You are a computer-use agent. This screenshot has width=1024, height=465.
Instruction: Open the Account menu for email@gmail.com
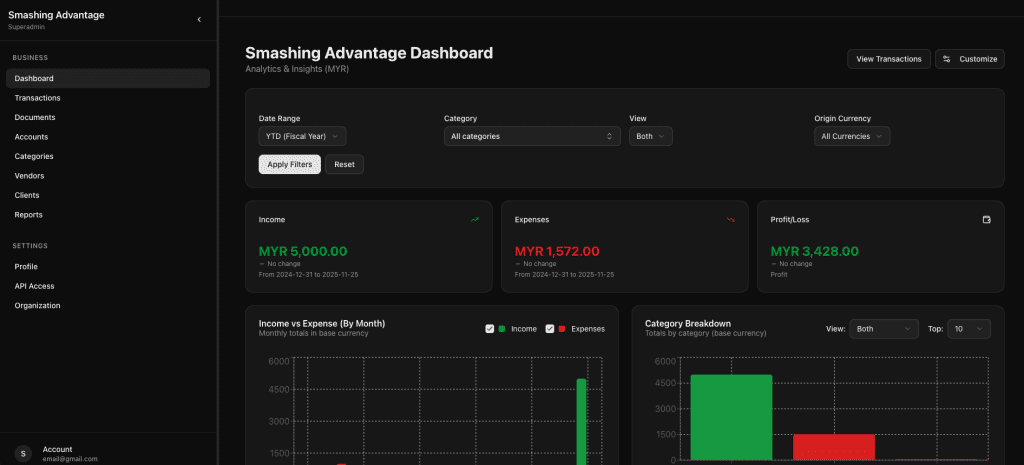108,454
